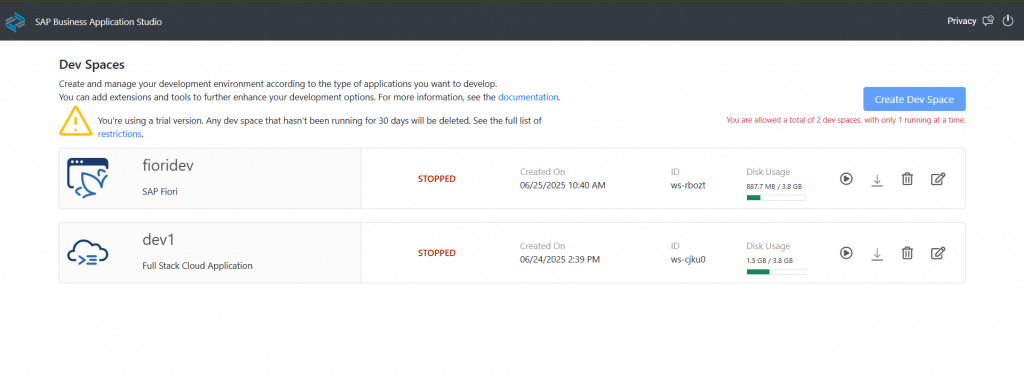
Task: Start the dev1 dev space
Action: pos(846,253)
